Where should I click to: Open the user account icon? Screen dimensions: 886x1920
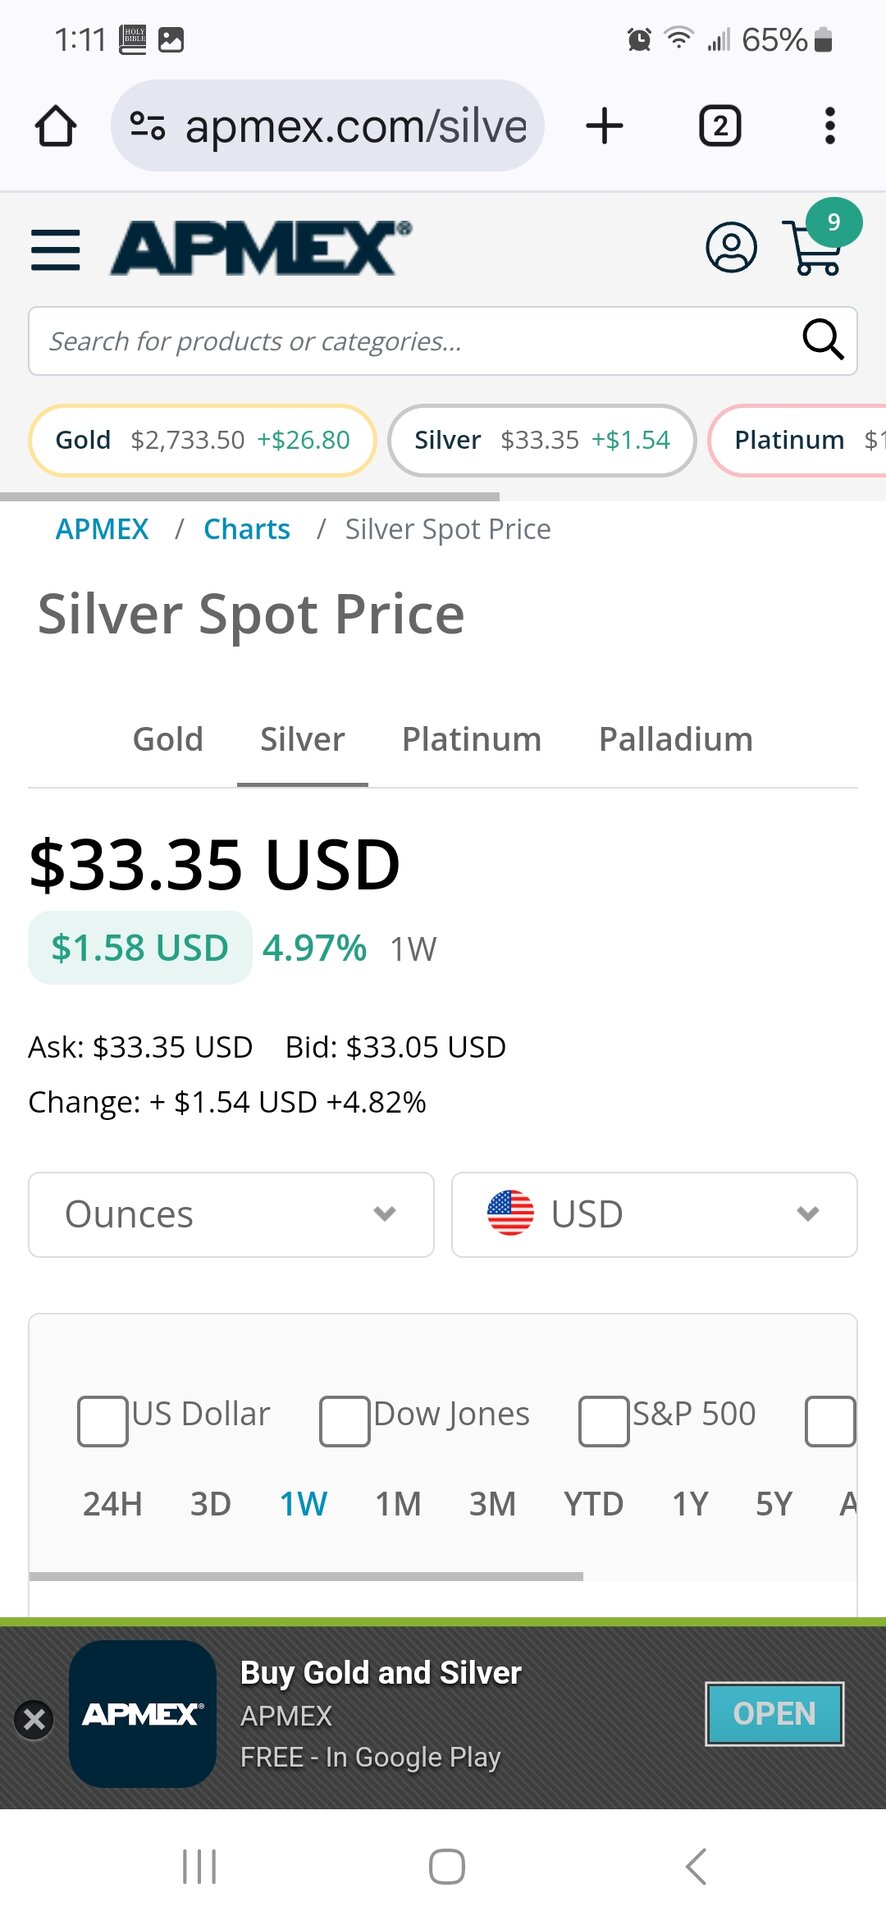click(731, 248)
